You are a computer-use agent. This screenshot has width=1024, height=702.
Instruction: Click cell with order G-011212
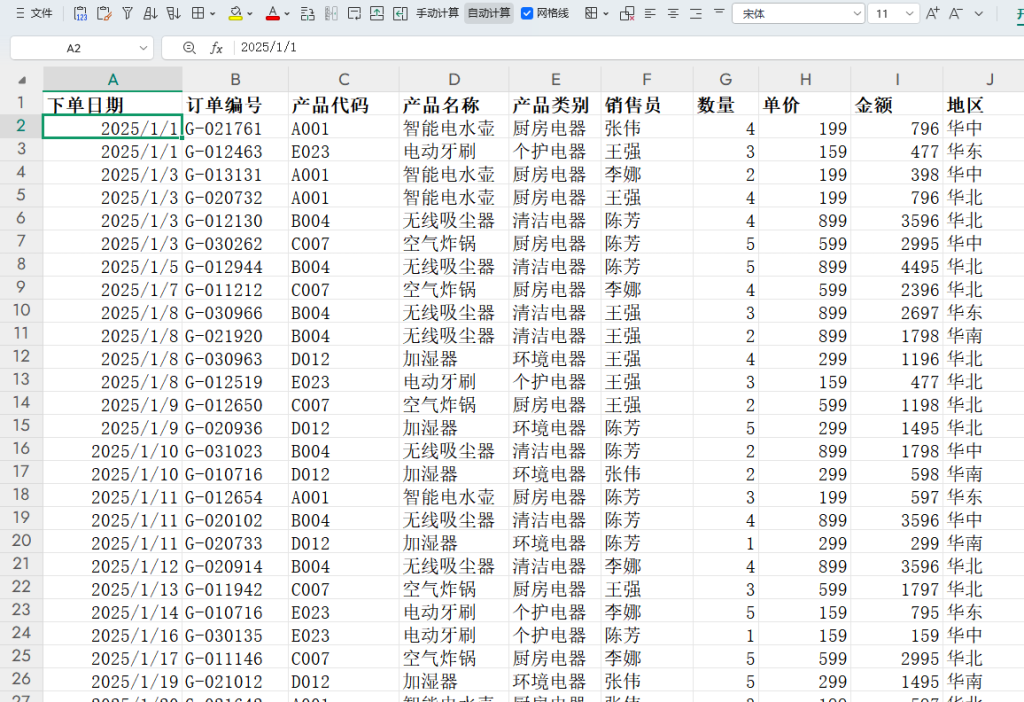coord(235,289)
